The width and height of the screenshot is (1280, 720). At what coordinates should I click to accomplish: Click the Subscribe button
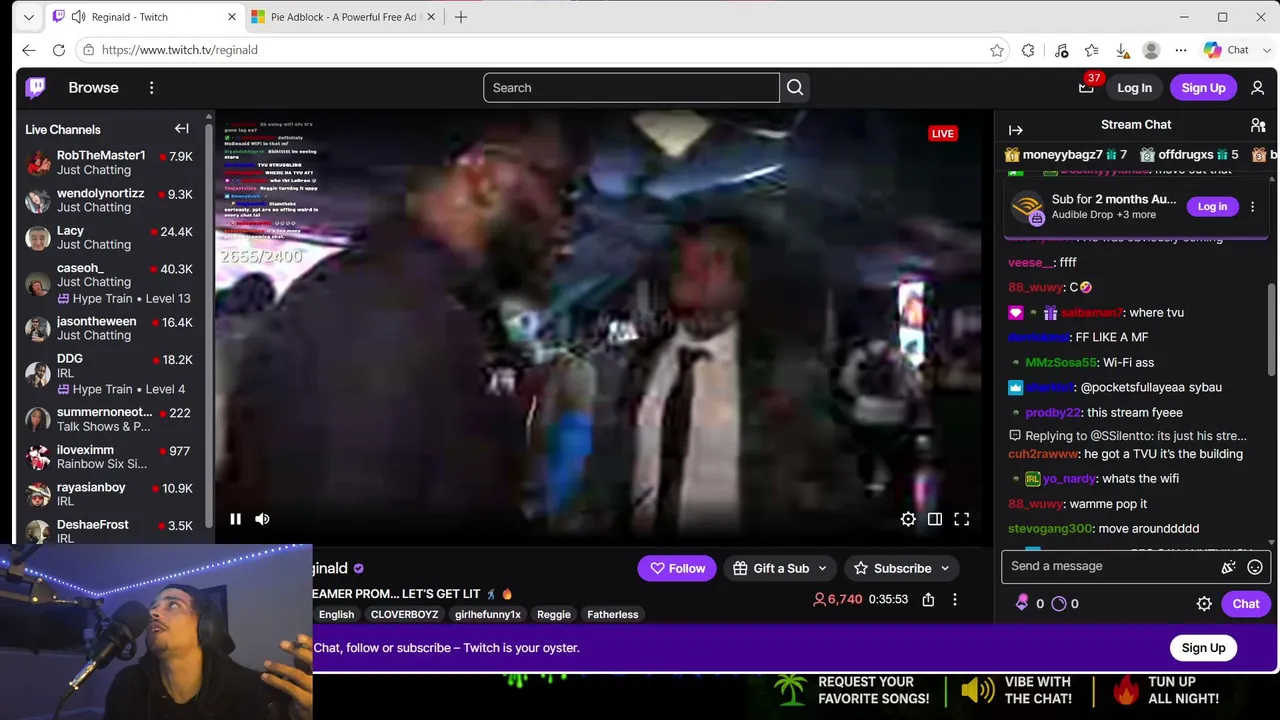coord(902,568)
